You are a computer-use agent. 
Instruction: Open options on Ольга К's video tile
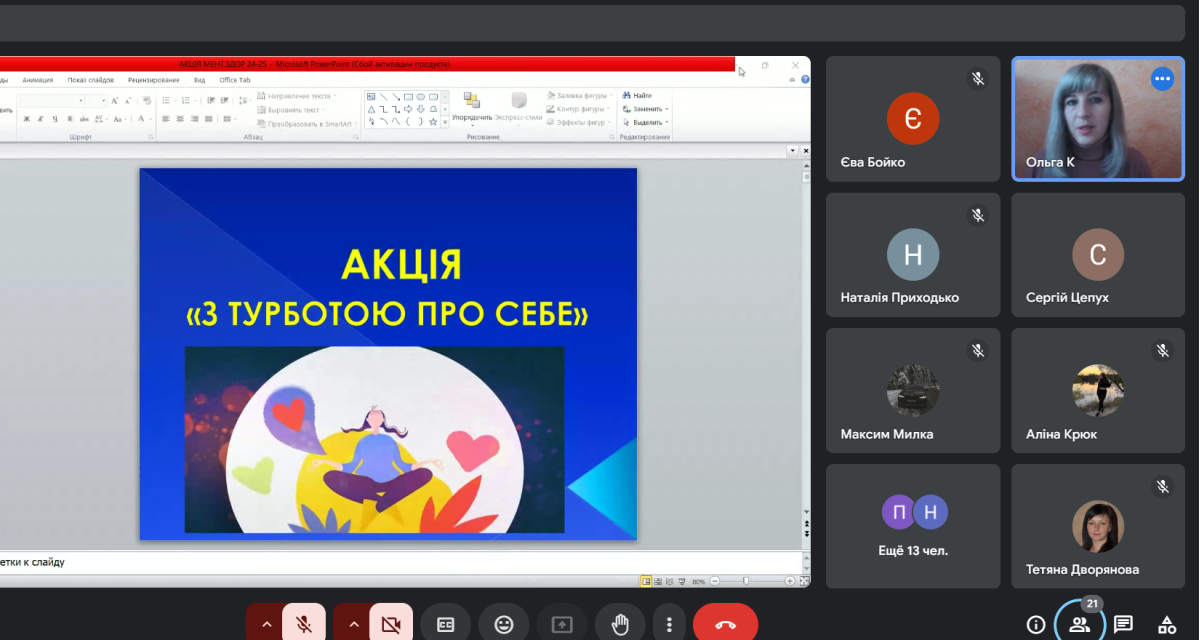[x=1162, y=79]
